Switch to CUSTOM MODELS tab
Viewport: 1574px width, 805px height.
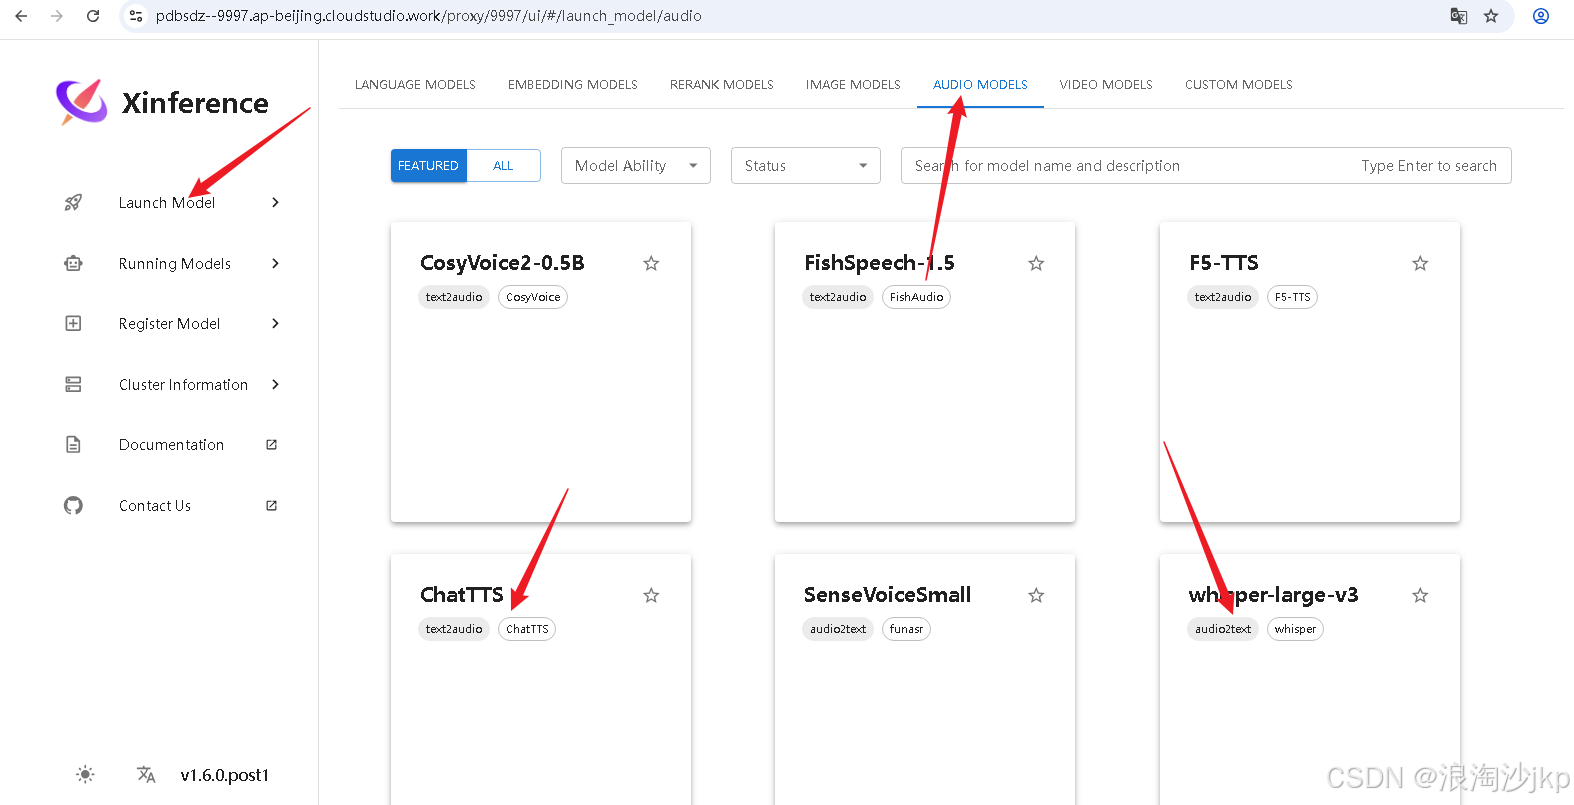1239,84
